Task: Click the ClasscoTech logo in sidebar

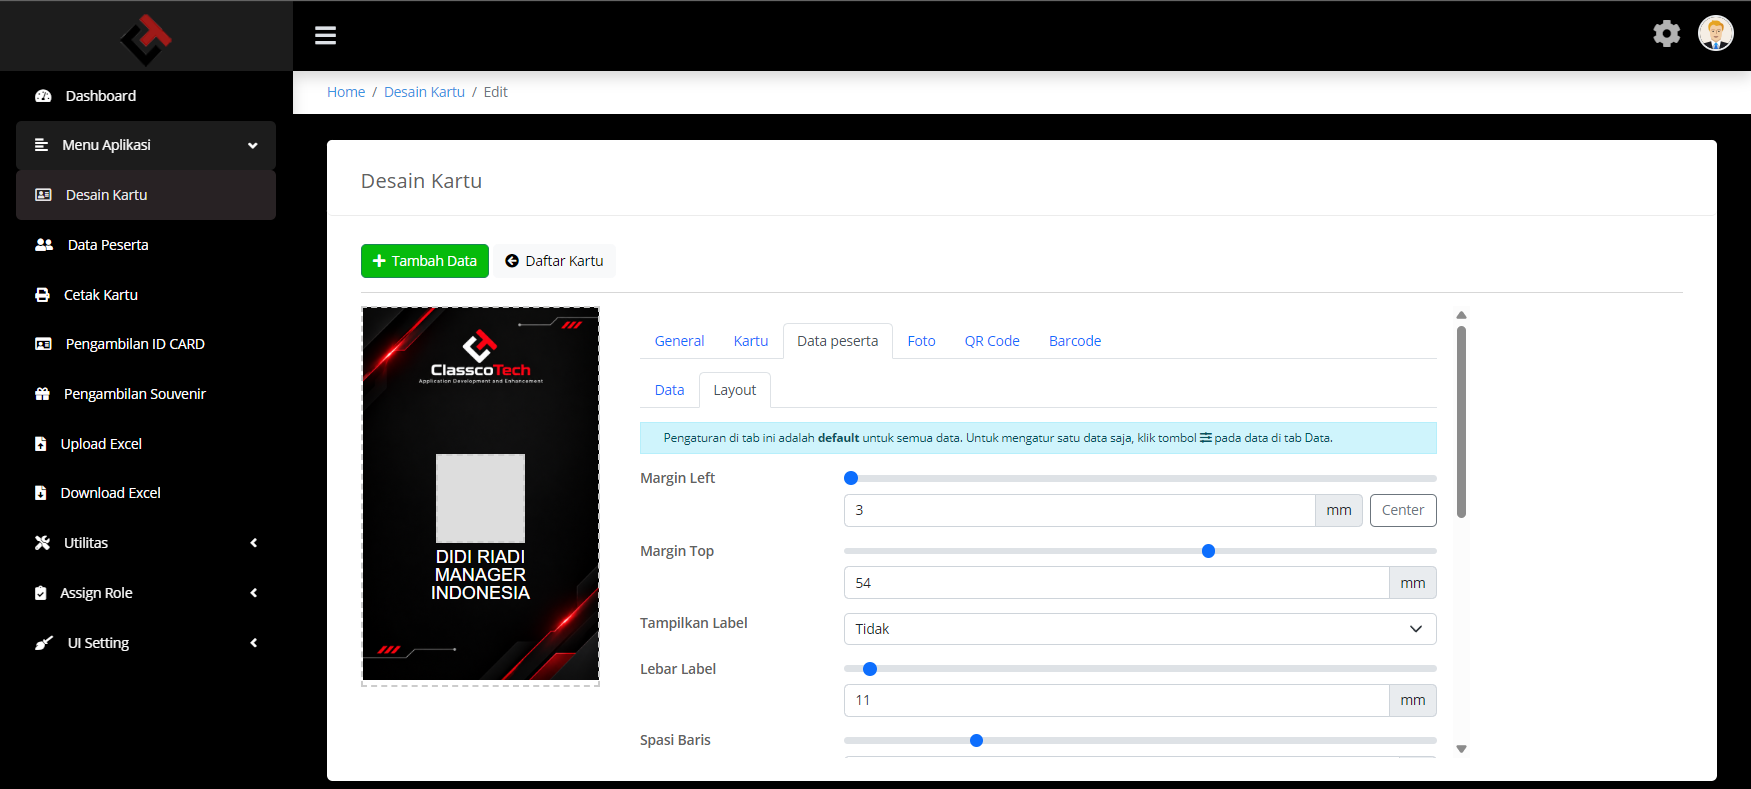Action: point(146,40)
